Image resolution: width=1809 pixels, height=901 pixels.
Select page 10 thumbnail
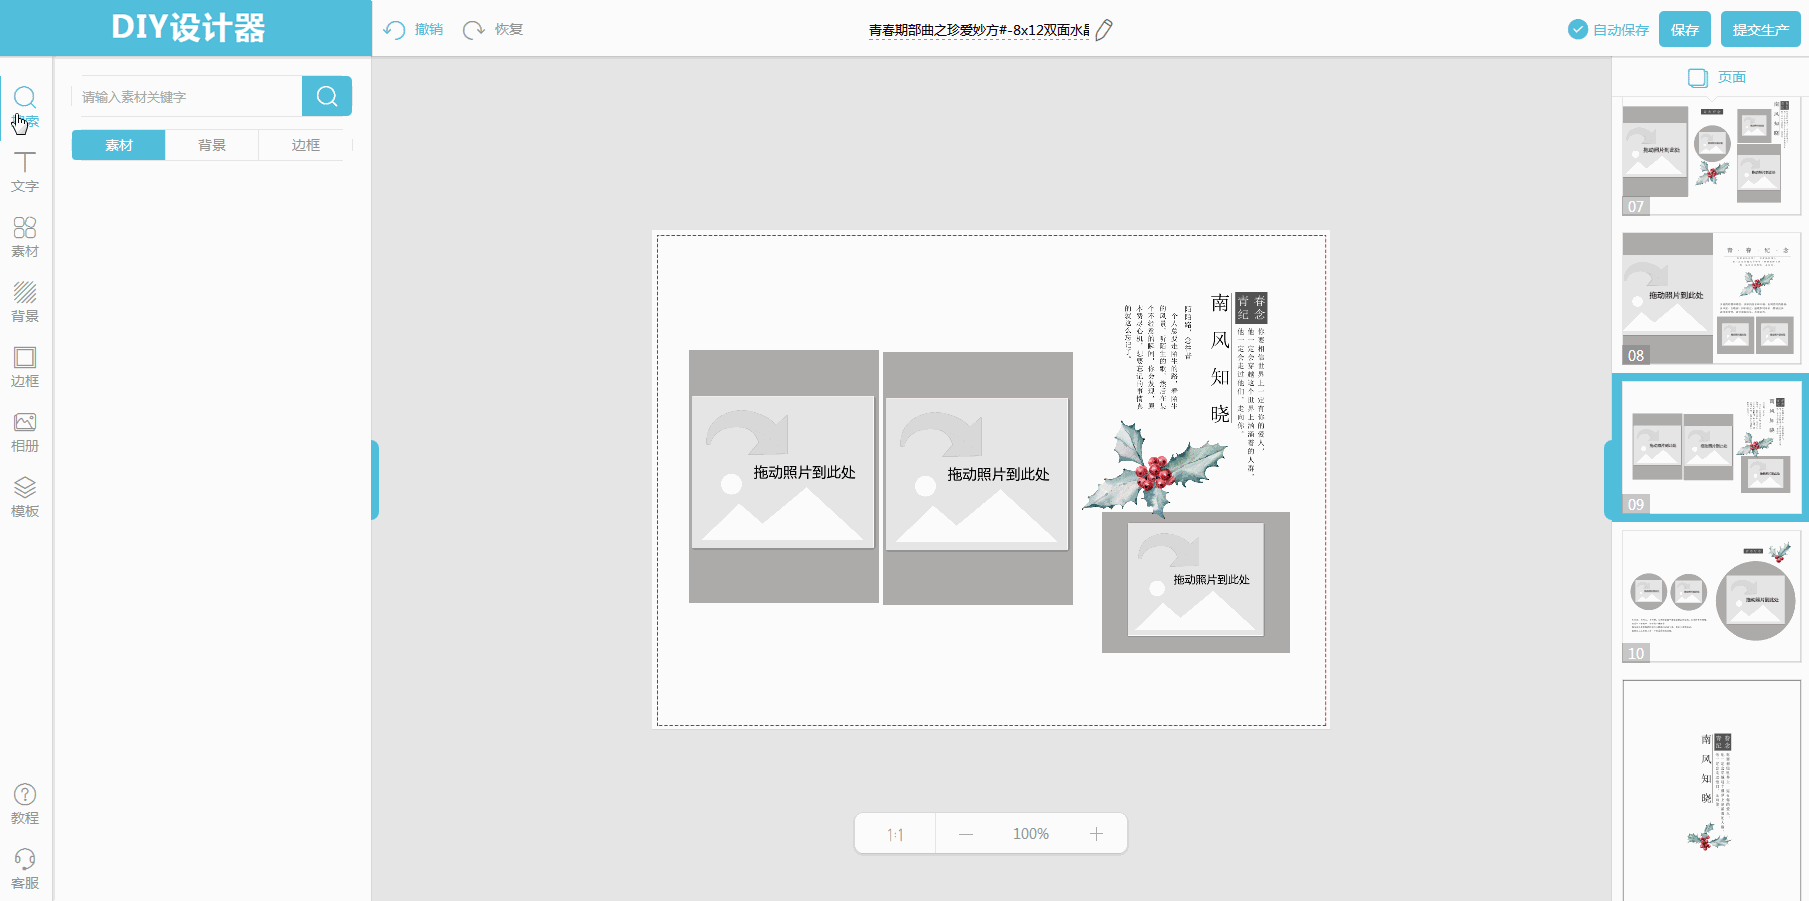coord(1711,596)
